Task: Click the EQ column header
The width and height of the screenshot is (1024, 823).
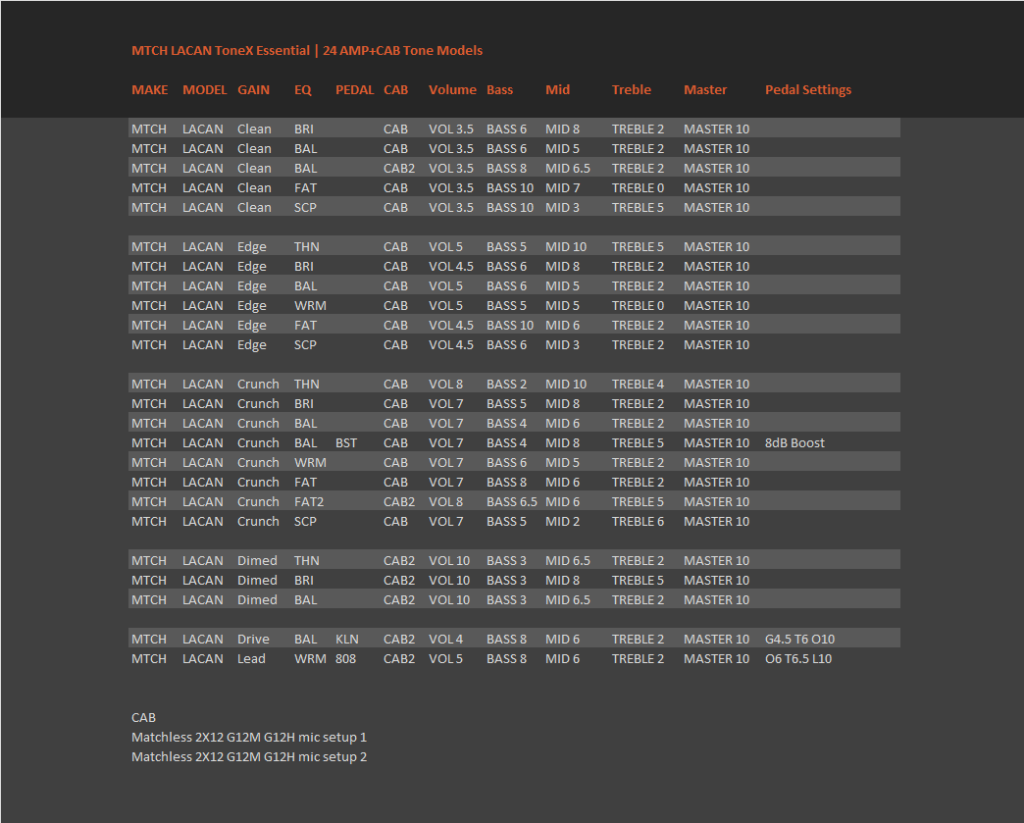Action: pyautogui.click(x=302, y=90)
